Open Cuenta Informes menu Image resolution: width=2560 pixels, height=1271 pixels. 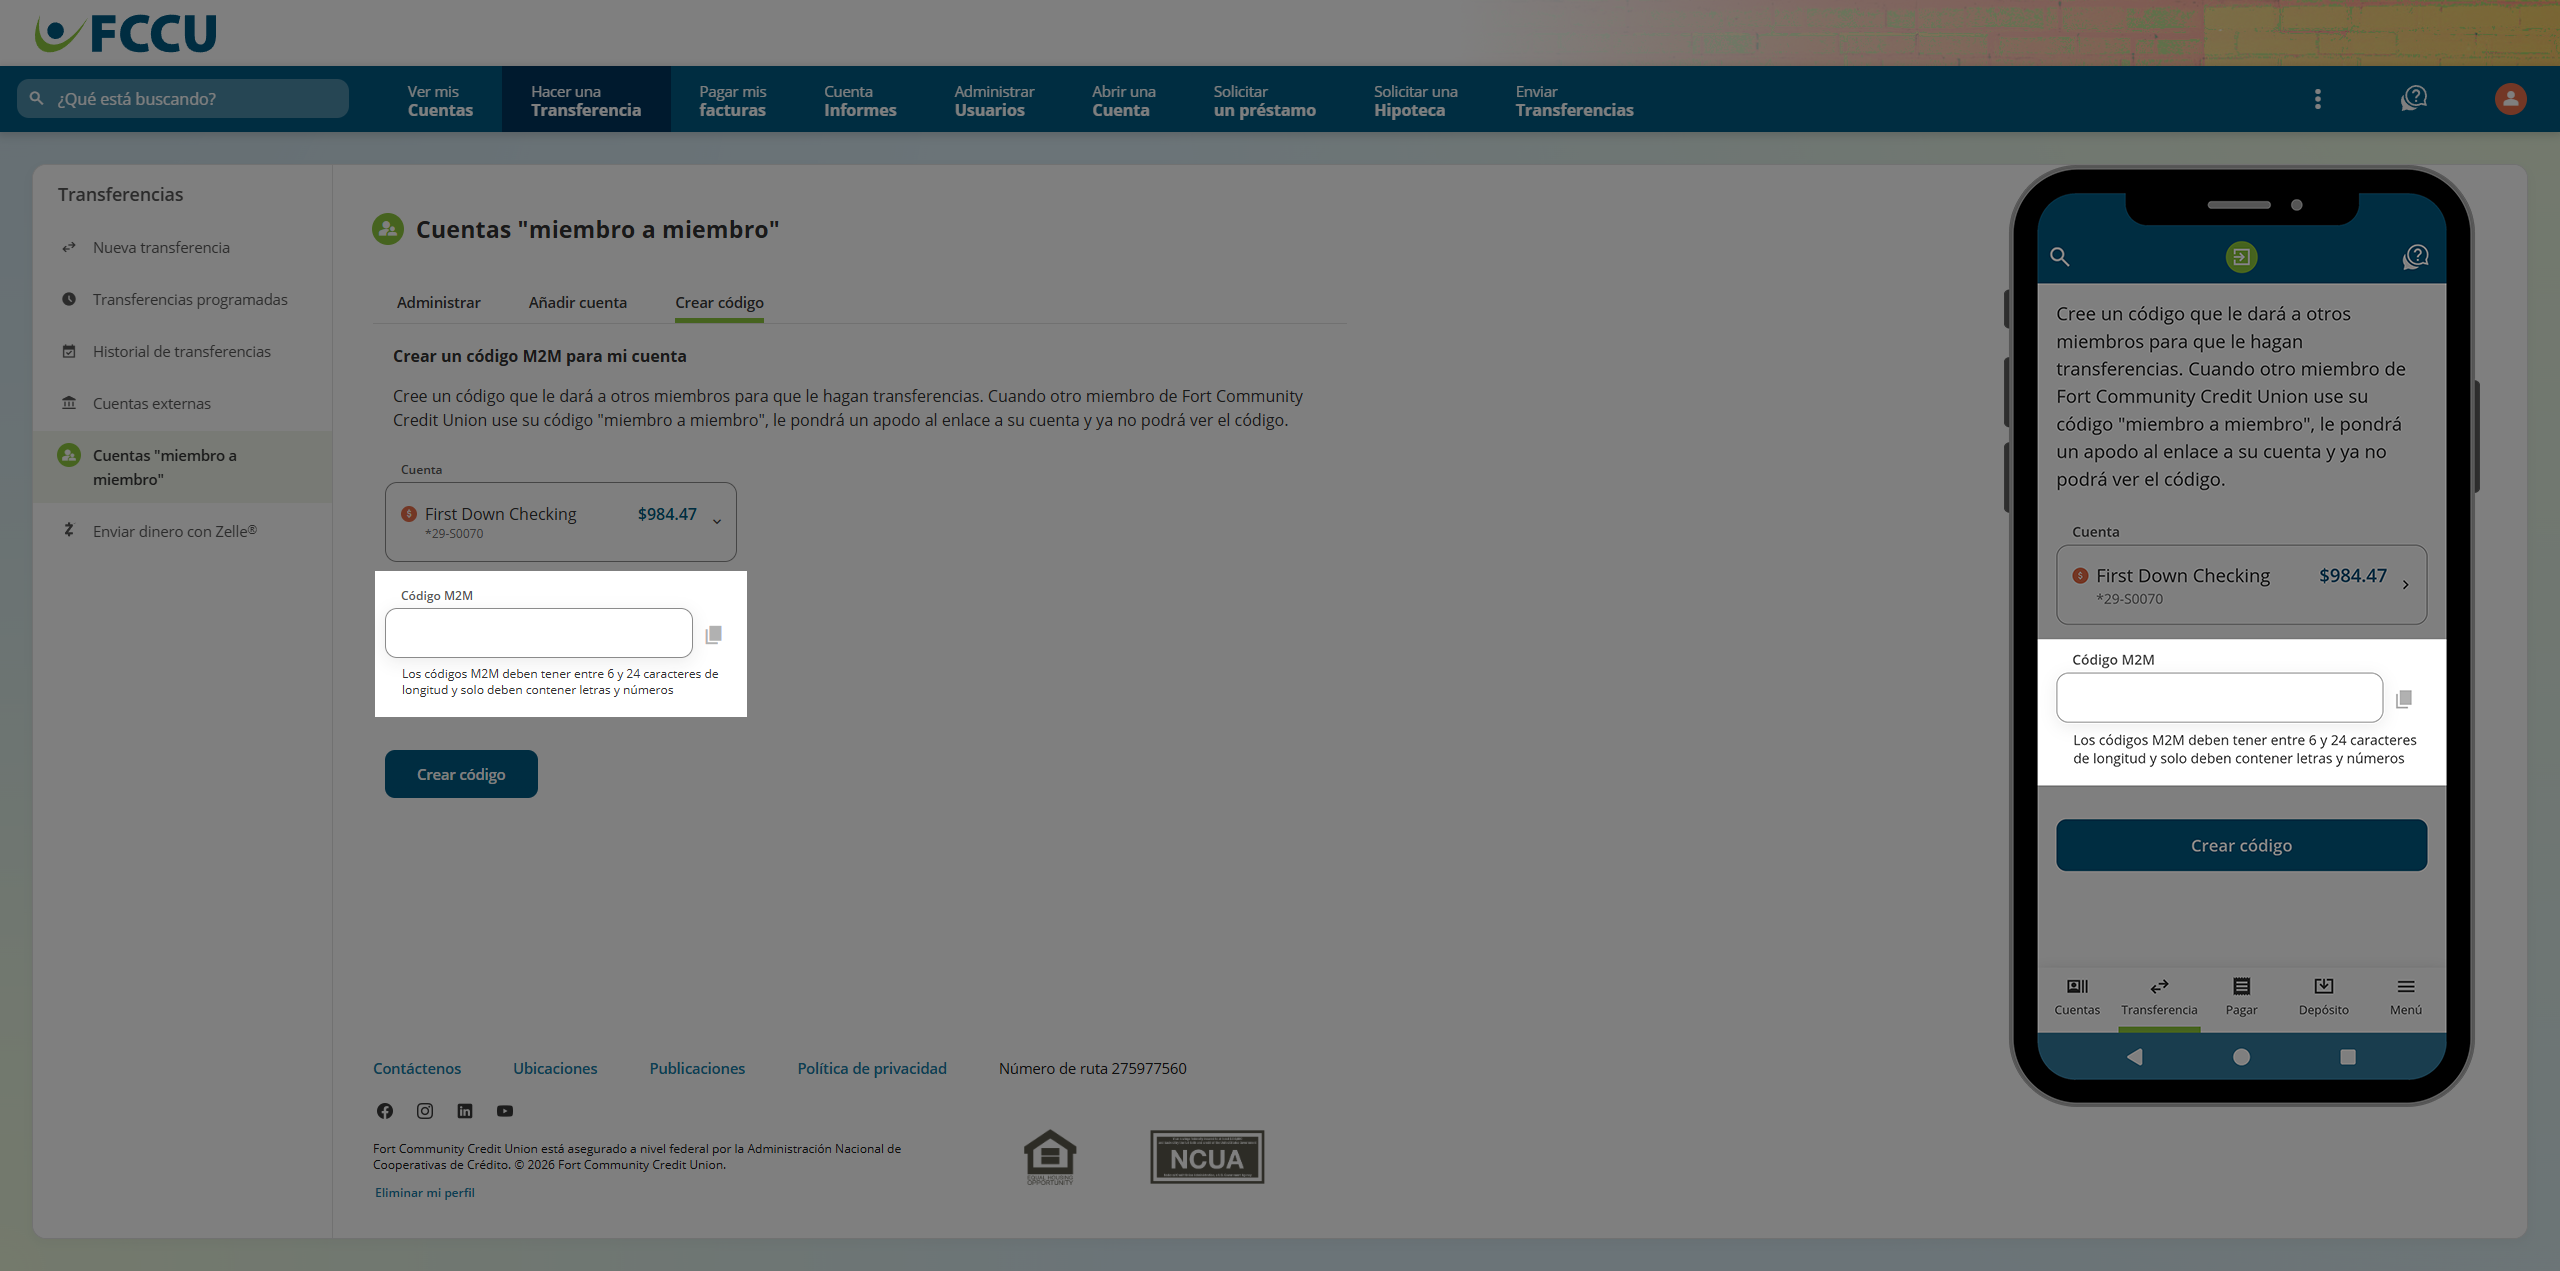pyautogui.click(x=860, y=99)
